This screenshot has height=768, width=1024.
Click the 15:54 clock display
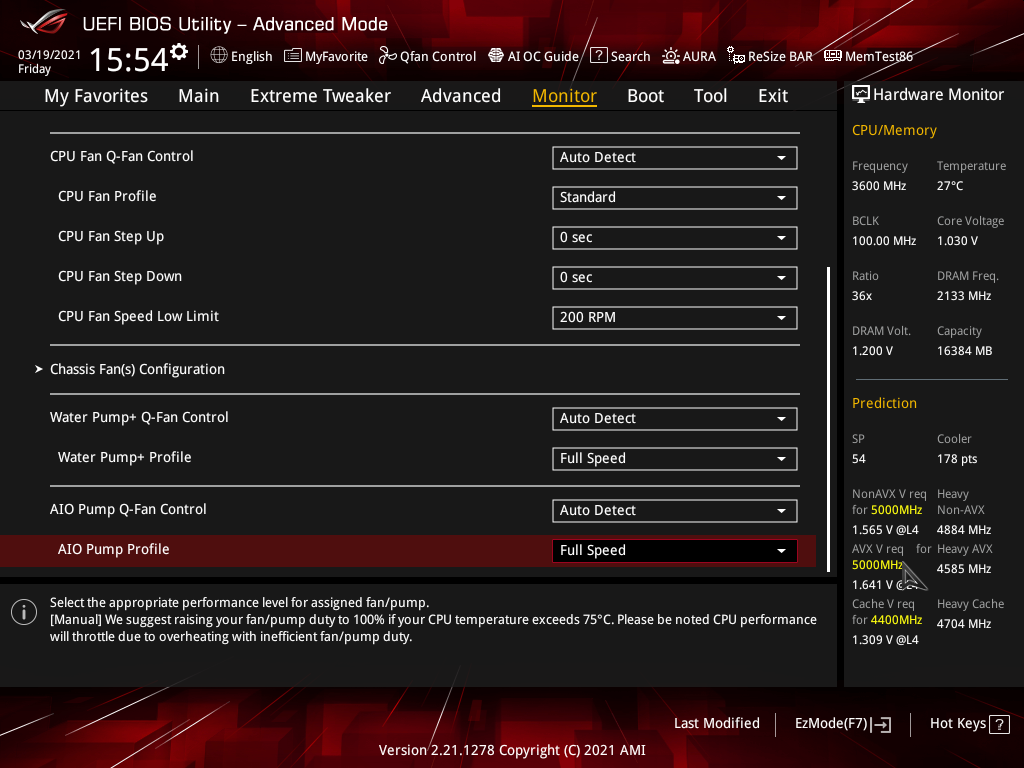129,59
